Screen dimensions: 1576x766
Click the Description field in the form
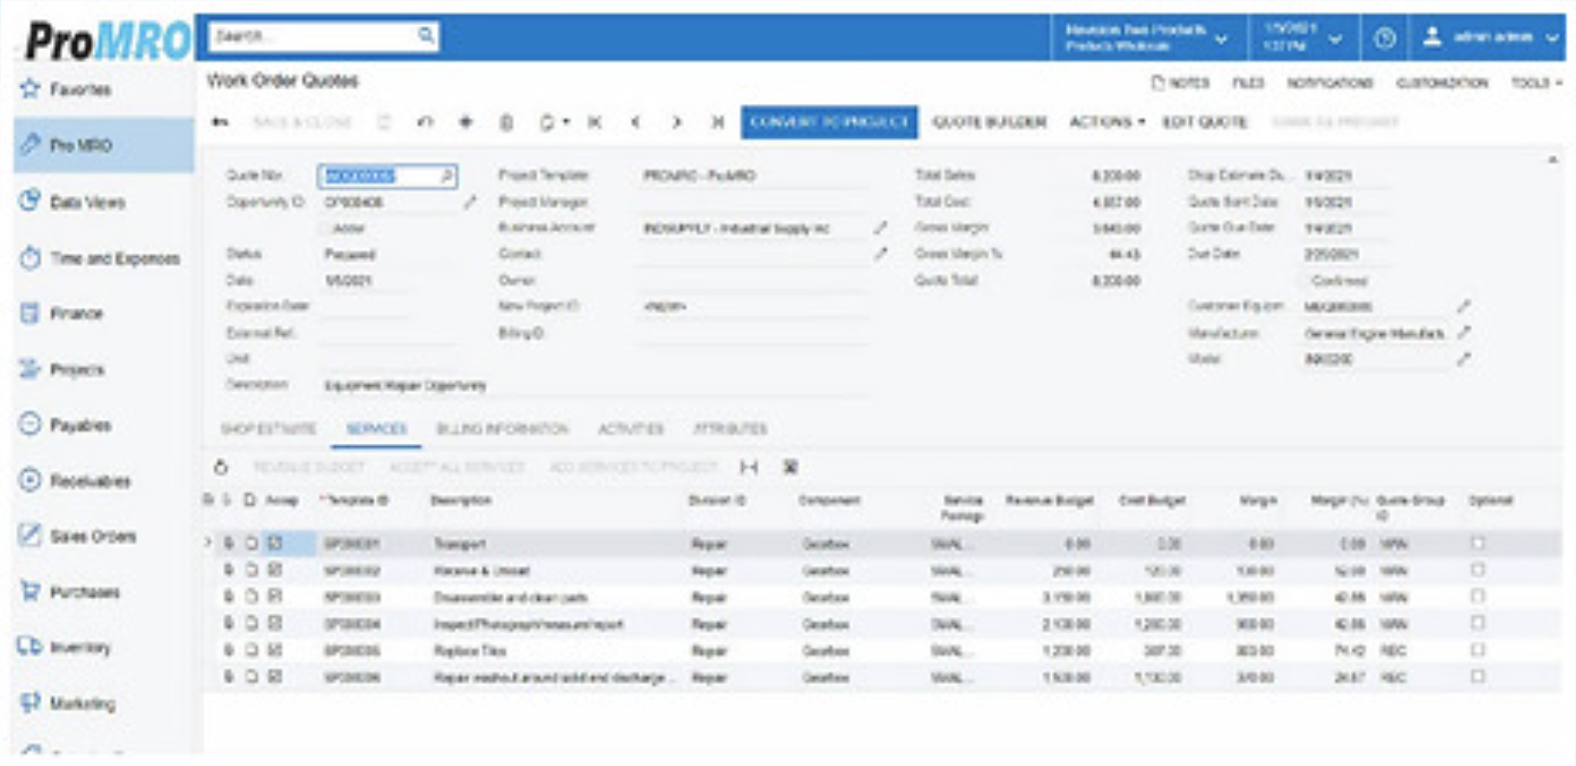click(594, 385)
